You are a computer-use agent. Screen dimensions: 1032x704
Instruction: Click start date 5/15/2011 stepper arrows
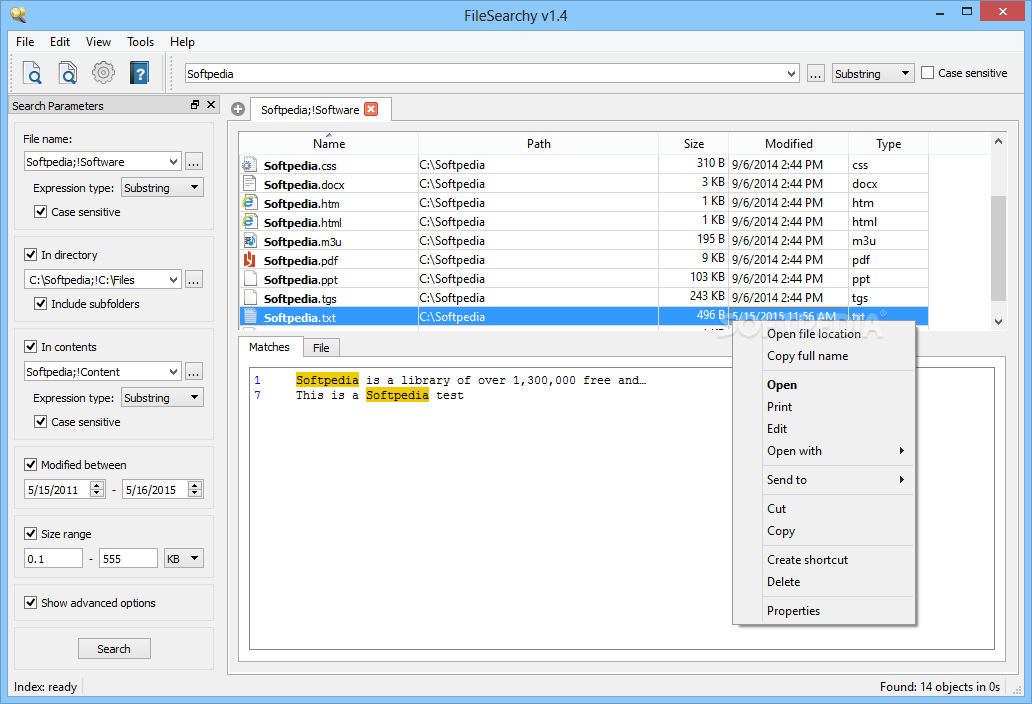[97, 490]
